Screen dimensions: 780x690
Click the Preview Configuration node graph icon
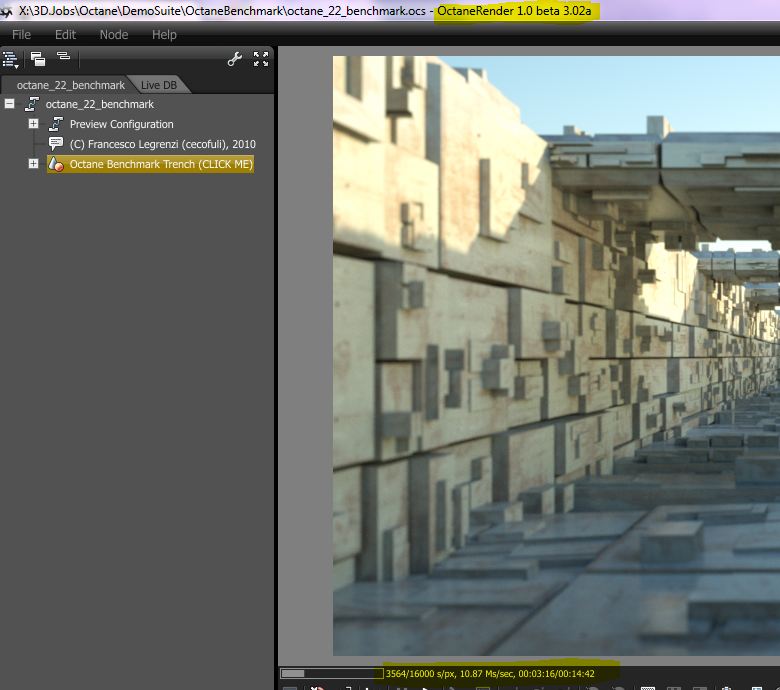point(56,124)
